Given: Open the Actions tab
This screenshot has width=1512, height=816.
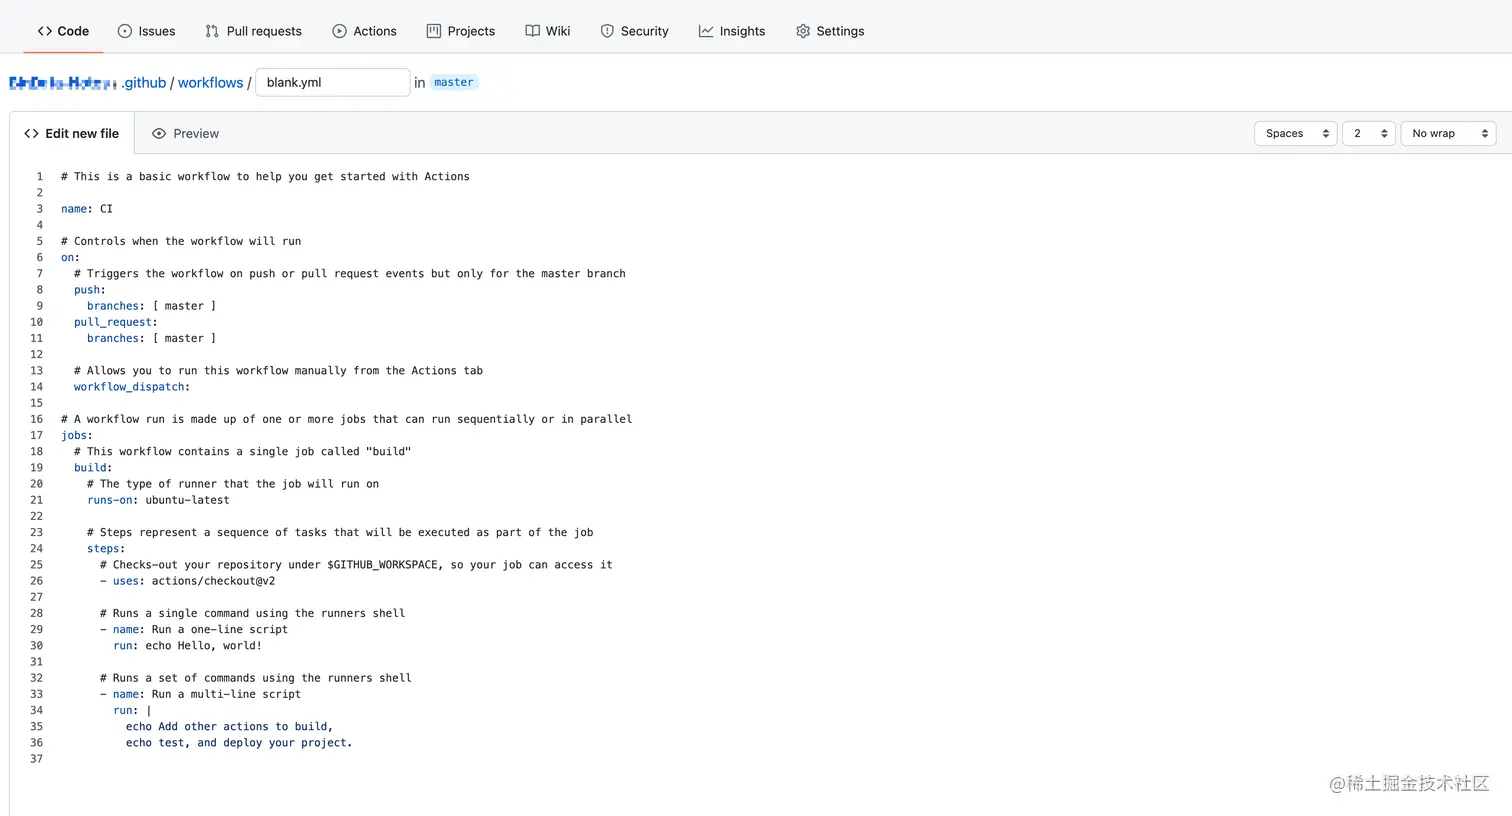Looking at the screenshot, I should pyautogui.click(x=364, y=31).
